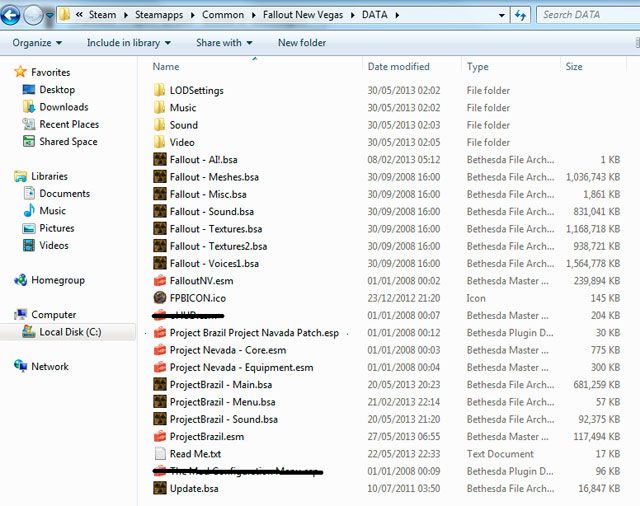Click the FalloutNV.esm master file icon
Screen dimensions: 640x506
[160, 281]
